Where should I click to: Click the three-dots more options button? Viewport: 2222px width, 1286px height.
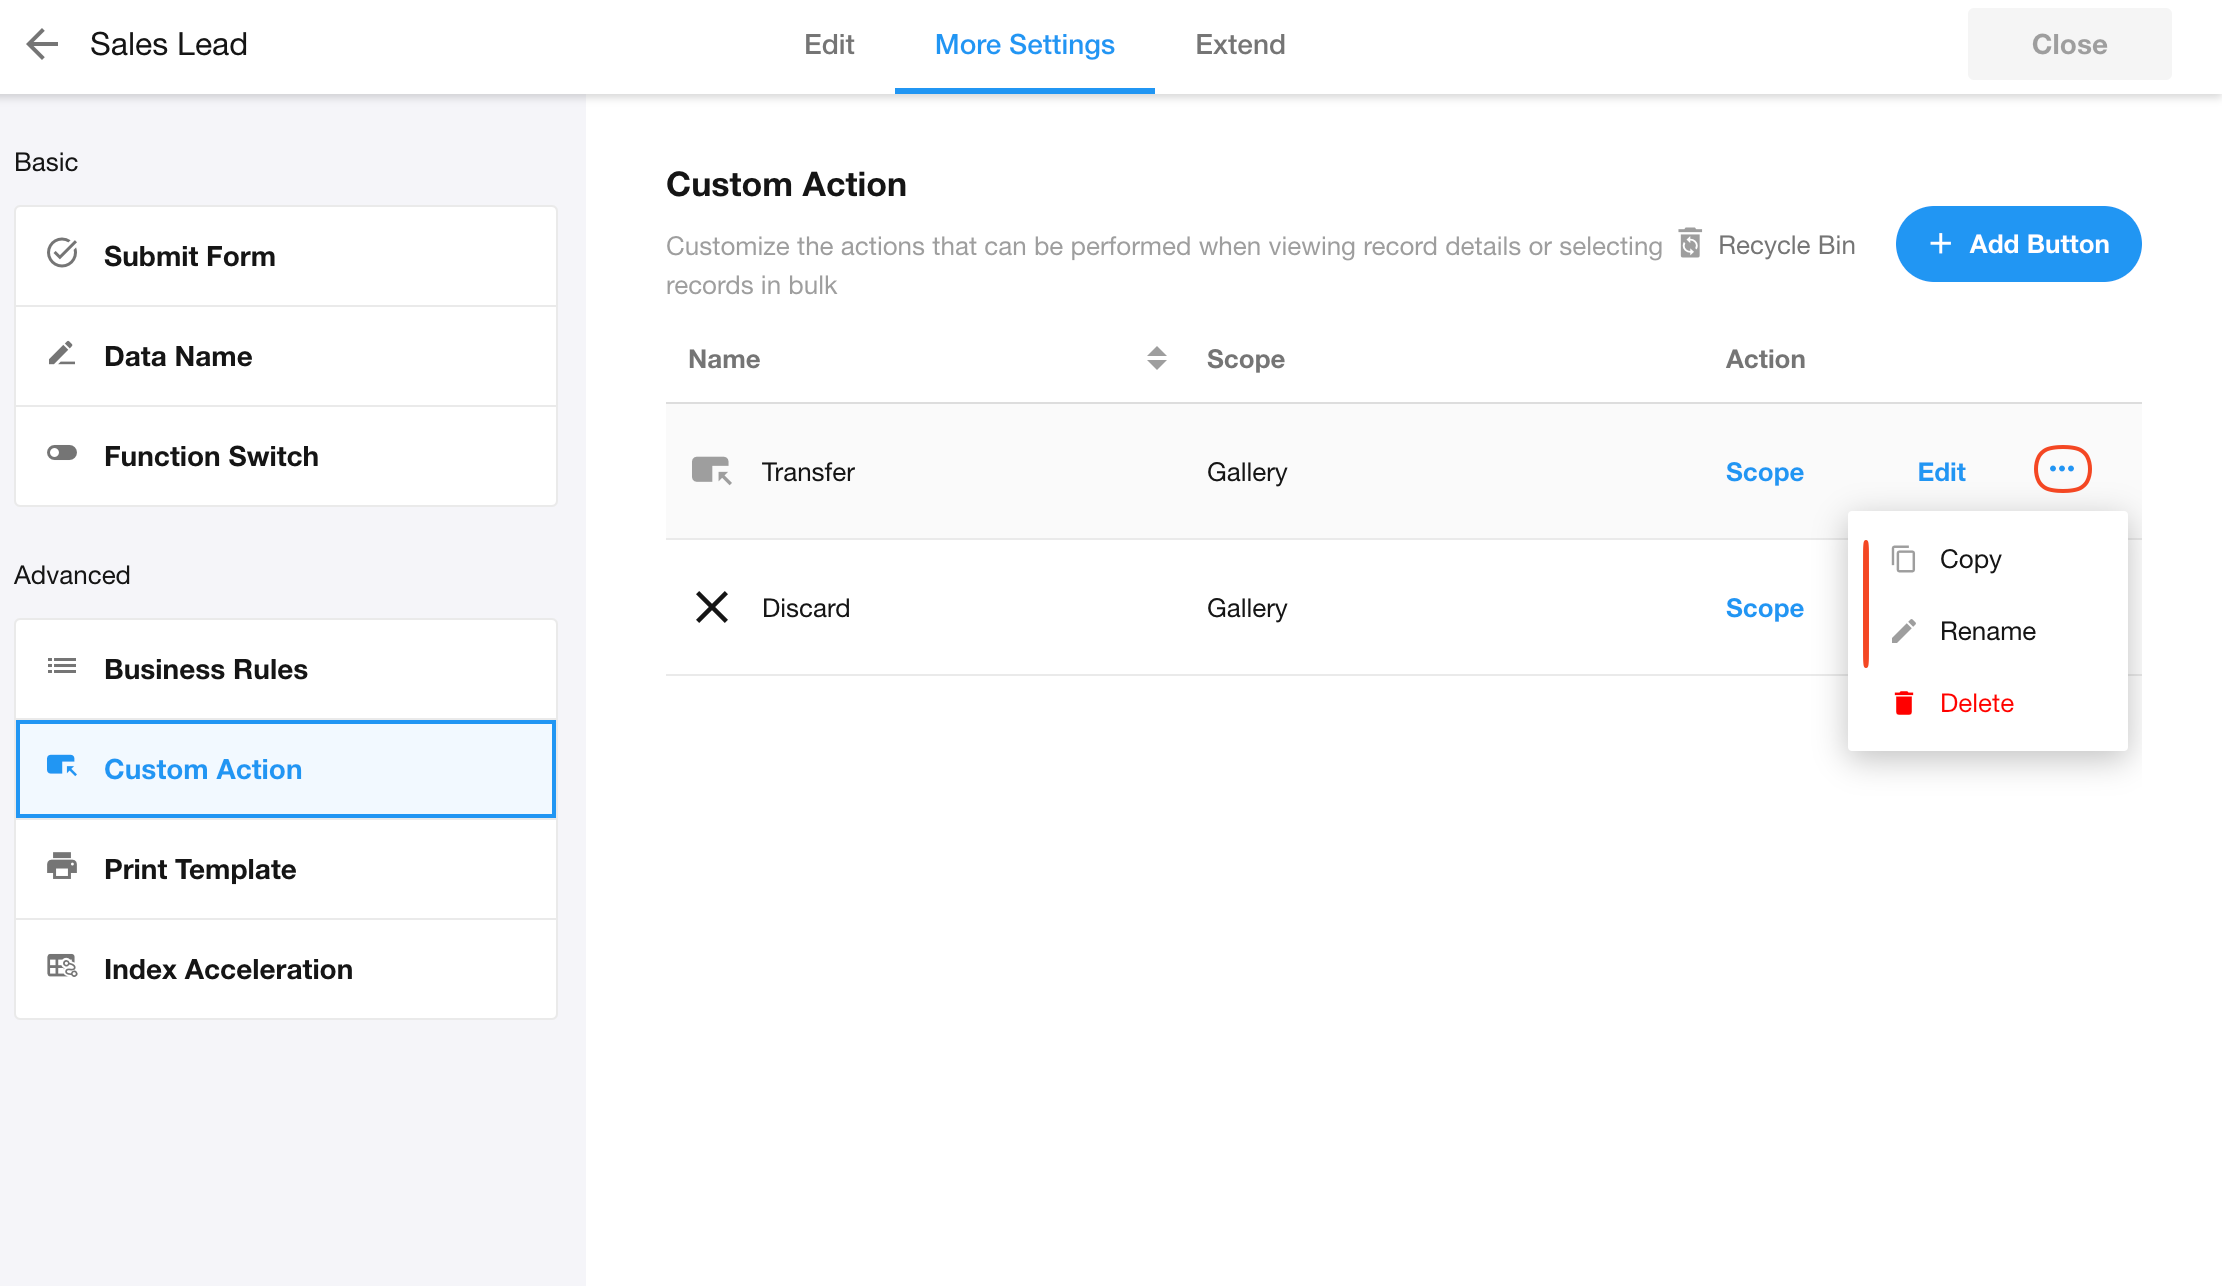coord(2062,469)
